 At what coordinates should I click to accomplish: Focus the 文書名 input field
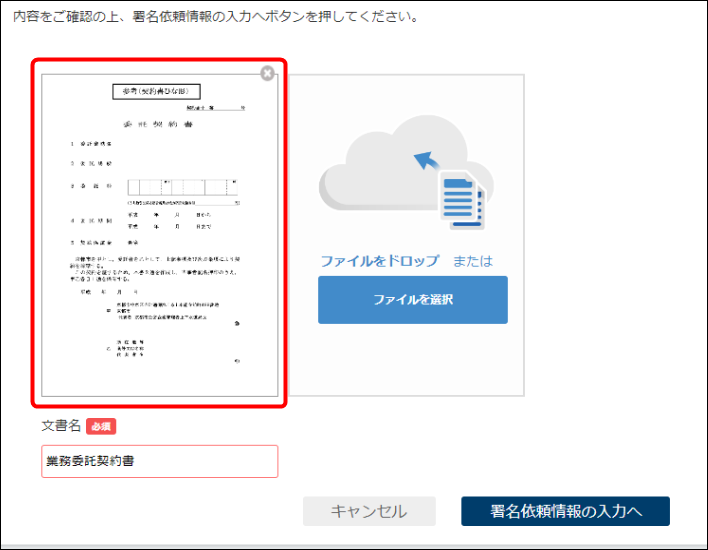pos(160,462)
